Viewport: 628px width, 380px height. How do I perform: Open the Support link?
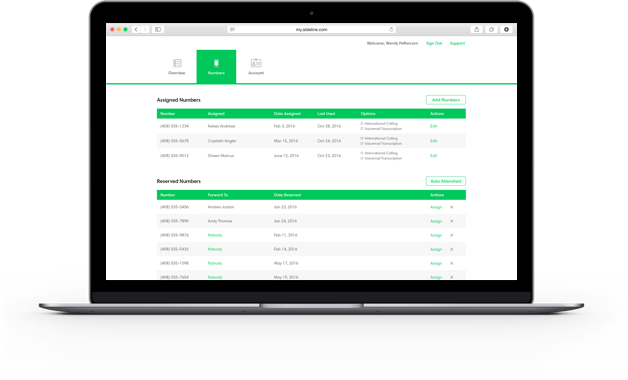pos(457,43)
